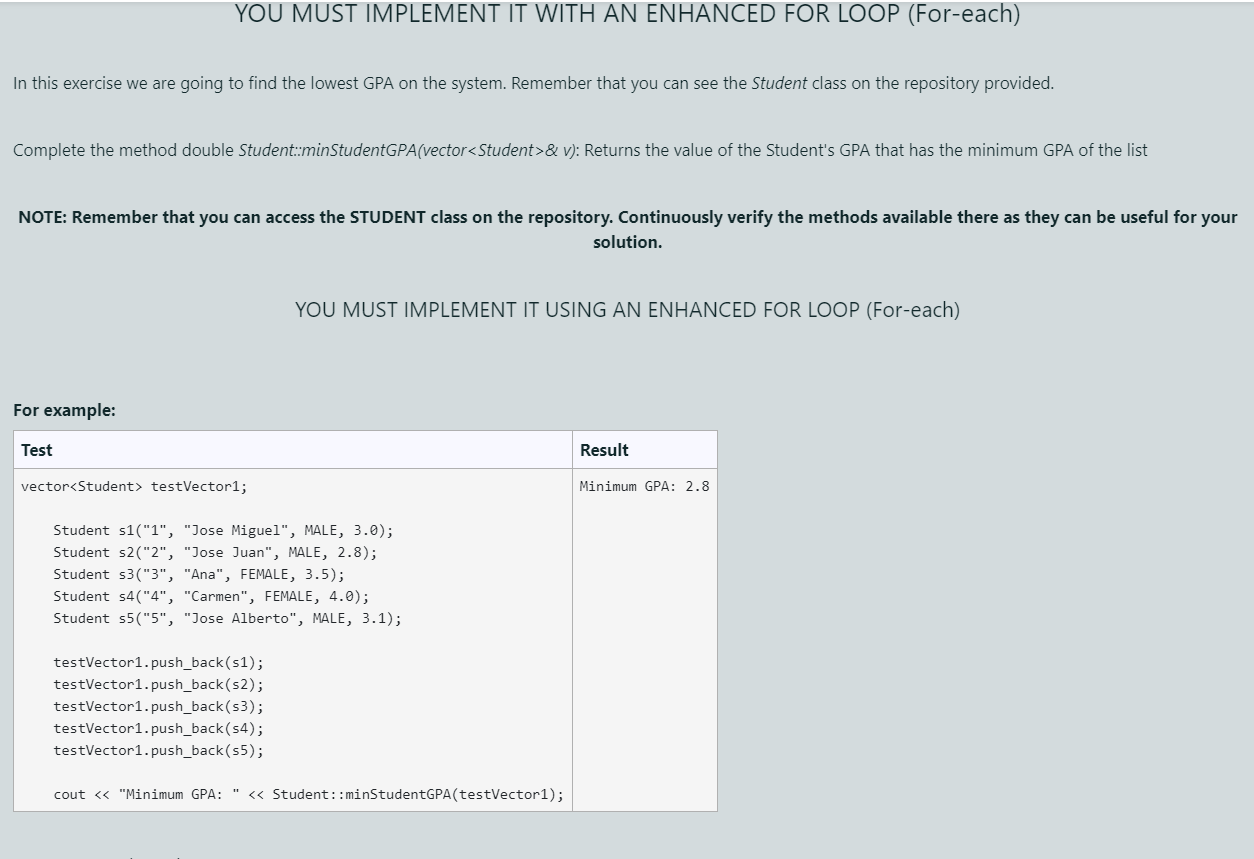1254x859 pixels.
Task: Click the bold NOTE repository reminder paragraph
Action: 627,229
